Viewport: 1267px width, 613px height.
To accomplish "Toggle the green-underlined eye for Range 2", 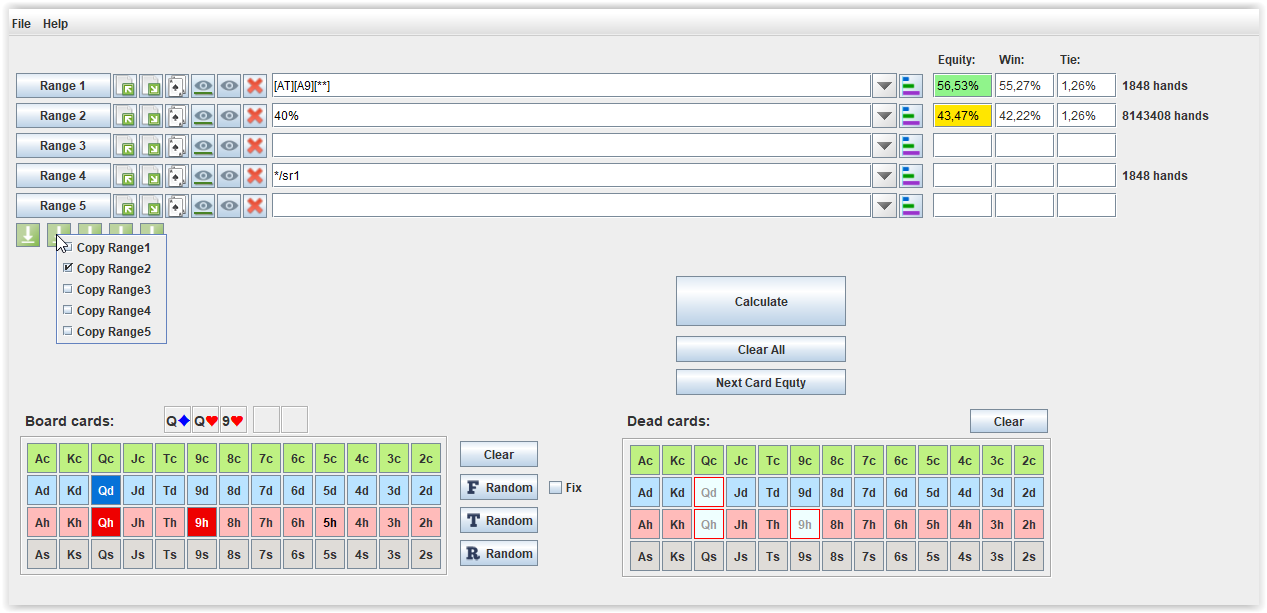I will pyautogui.click(x=203, y=116).
